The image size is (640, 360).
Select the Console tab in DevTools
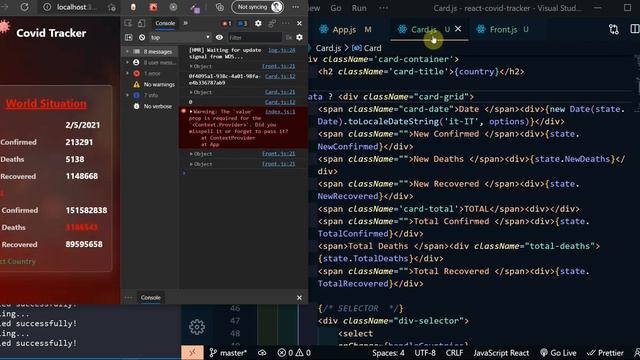[x=165, y=23]
